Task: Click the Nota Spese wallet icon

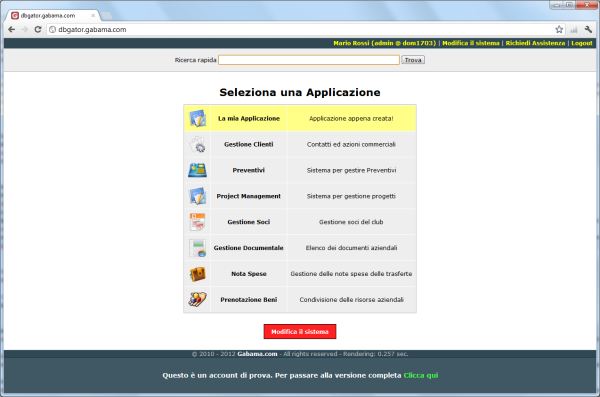Action: click(198, 274)
